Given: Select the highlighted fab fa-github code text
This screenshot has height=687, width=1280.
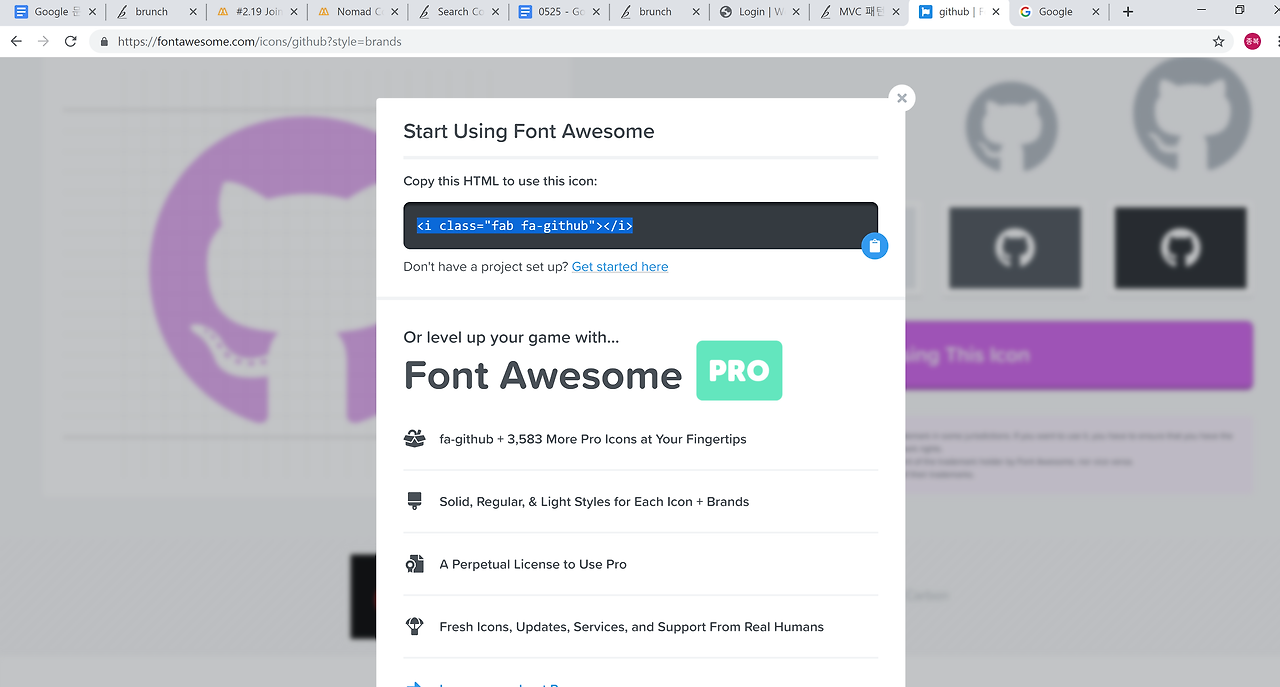Looking at the screenshot, I should 525,226.
